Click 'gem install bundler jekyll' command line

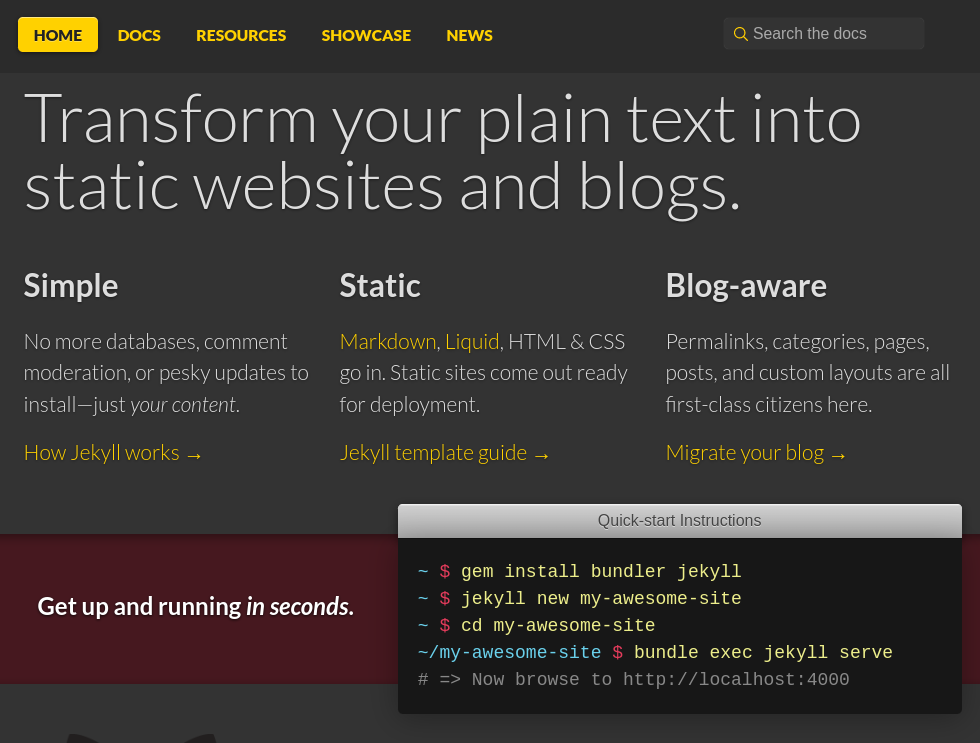(x=579, y=572)
